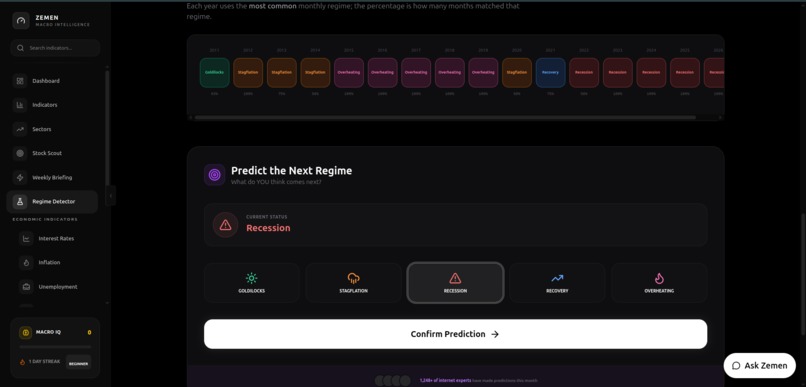This screenshot has height=387, width=806.
Task: Select the 2020 Stagflation regime card
Action: tap(517, 72)
